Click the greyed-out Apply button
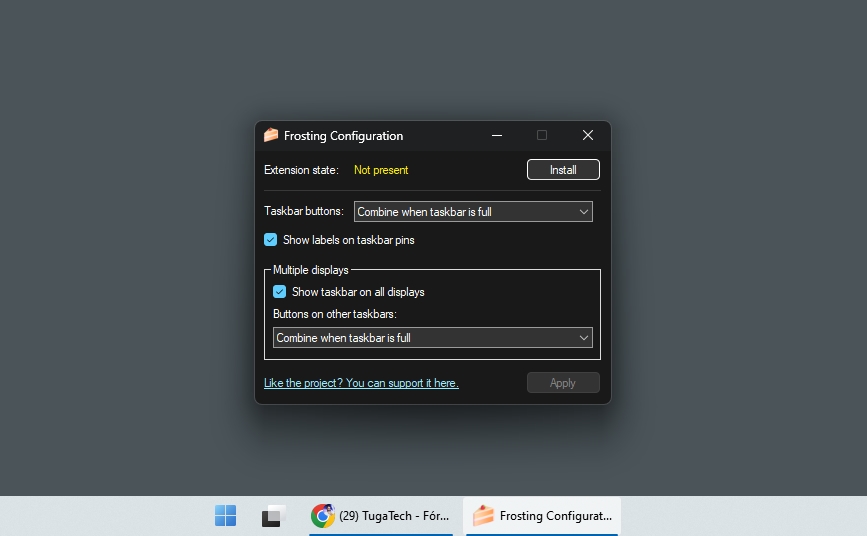Viewport: 867px width, 536px height. [x=563, y=383]
